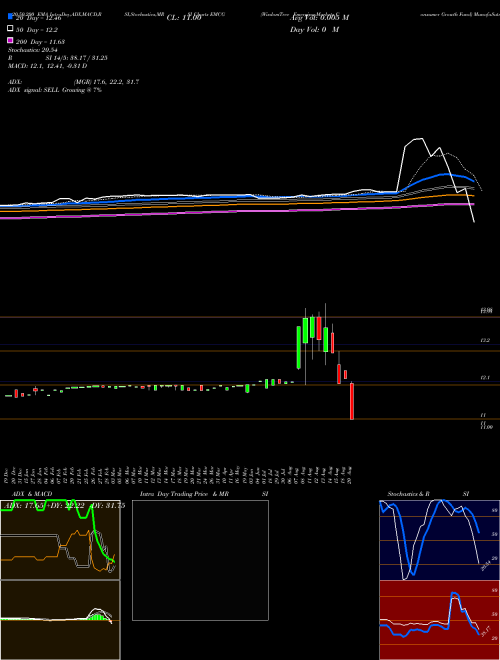The height and width of the screenshot is (660, 500).
Task: Select the '20 Day = 12.46' label
Action: point(38,18)
